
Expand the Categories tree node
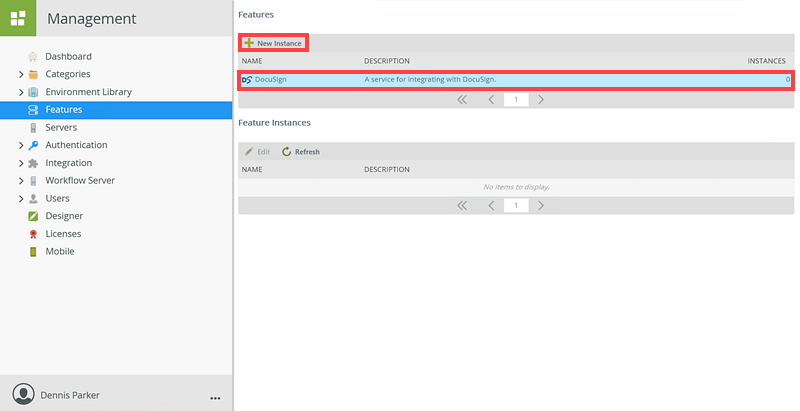click(x=21, y=74)
